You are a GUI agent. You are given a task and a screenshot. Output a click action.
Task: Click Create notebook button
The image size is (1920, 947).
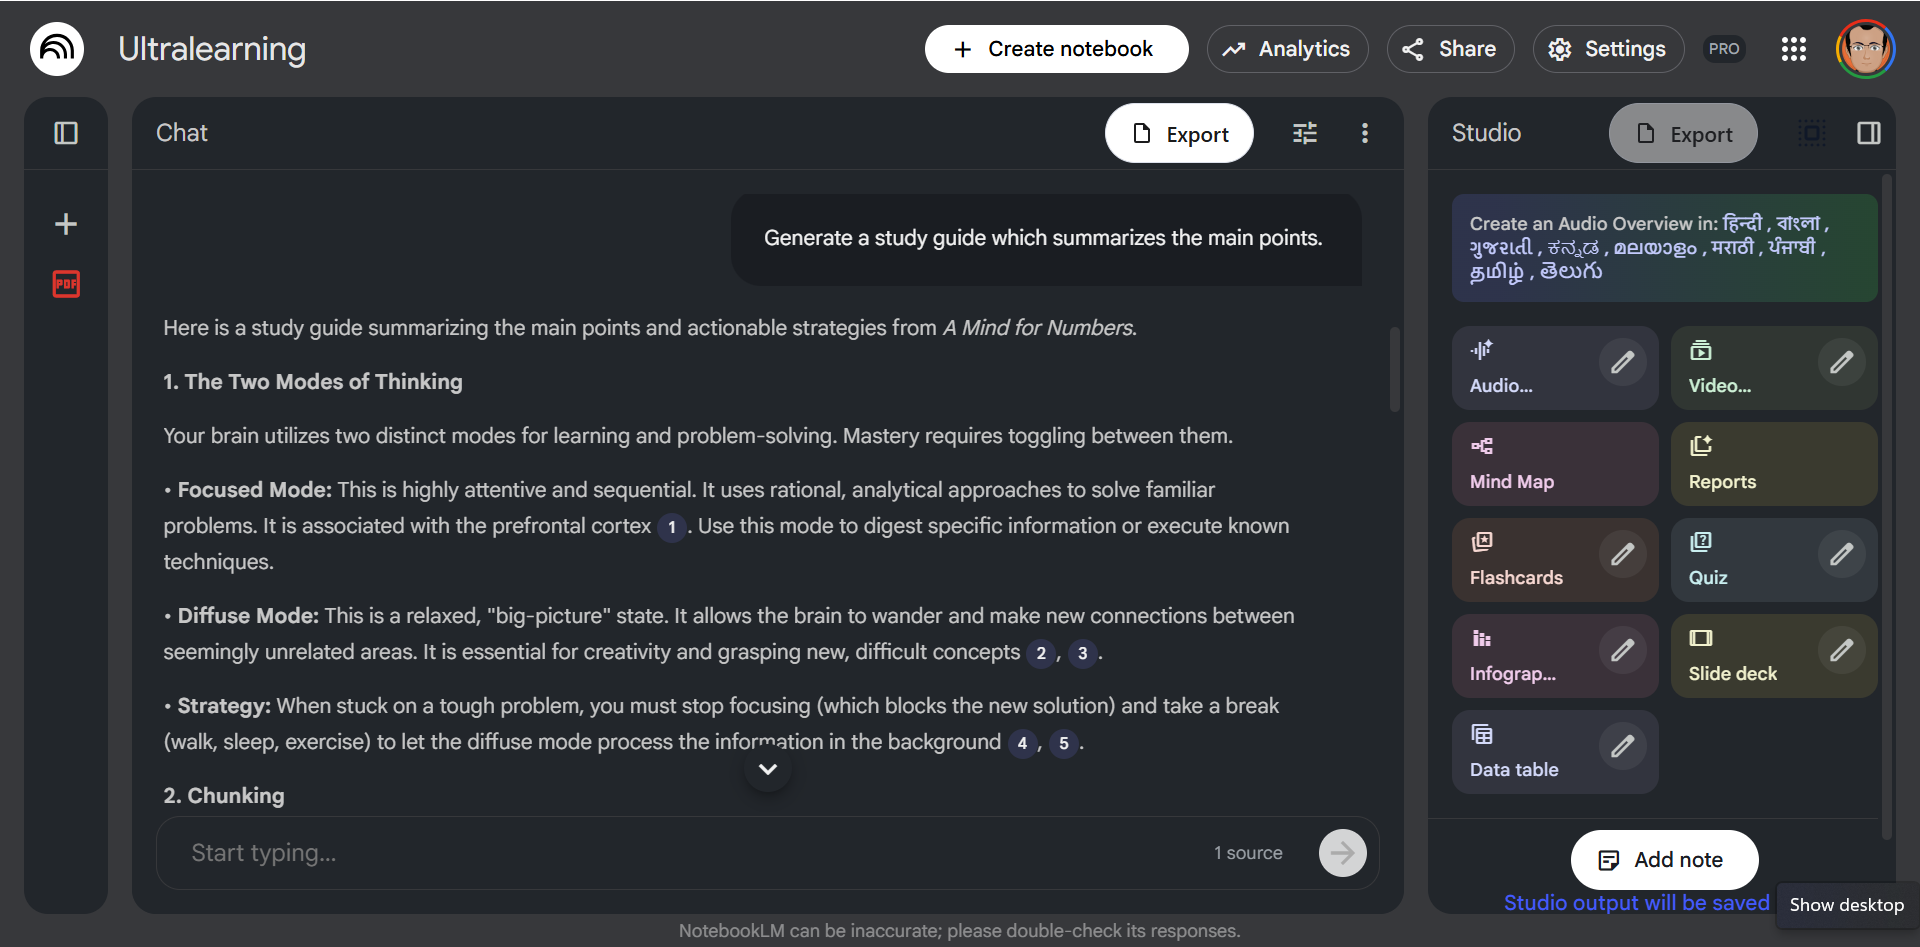click(x=1056, y=49)
